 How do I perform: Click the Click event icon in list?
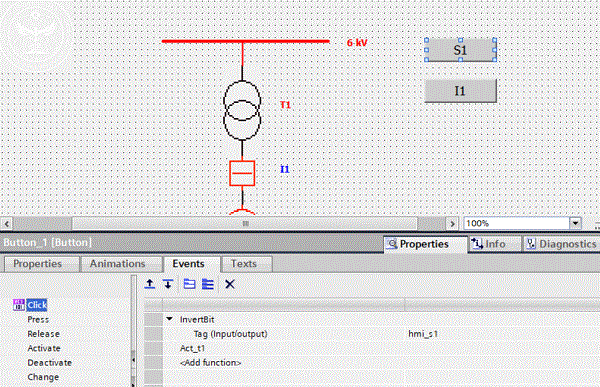click(x=18, y=305)
